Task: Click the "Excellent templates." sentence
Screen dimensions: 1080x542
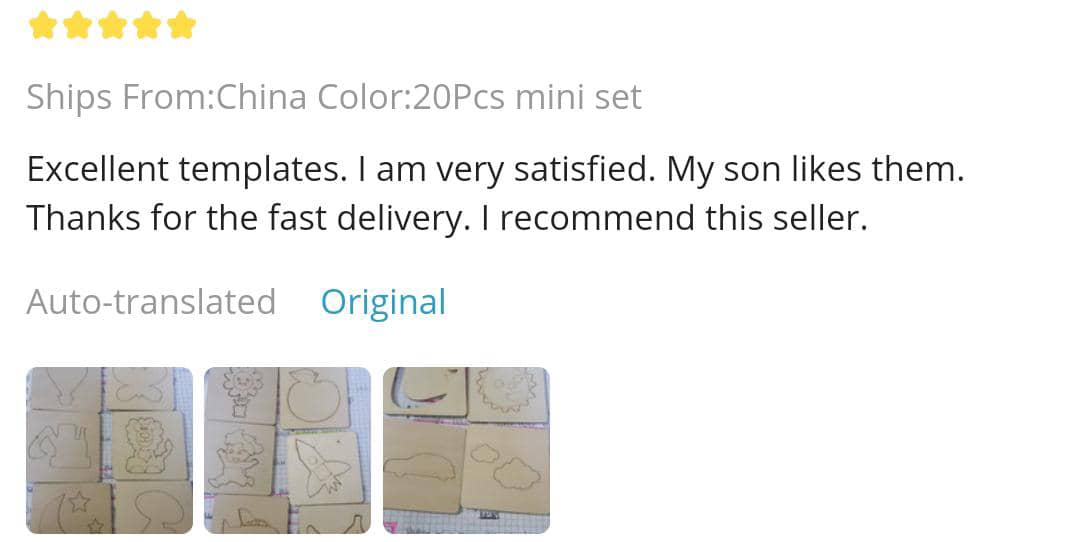Action: [182, 170]
